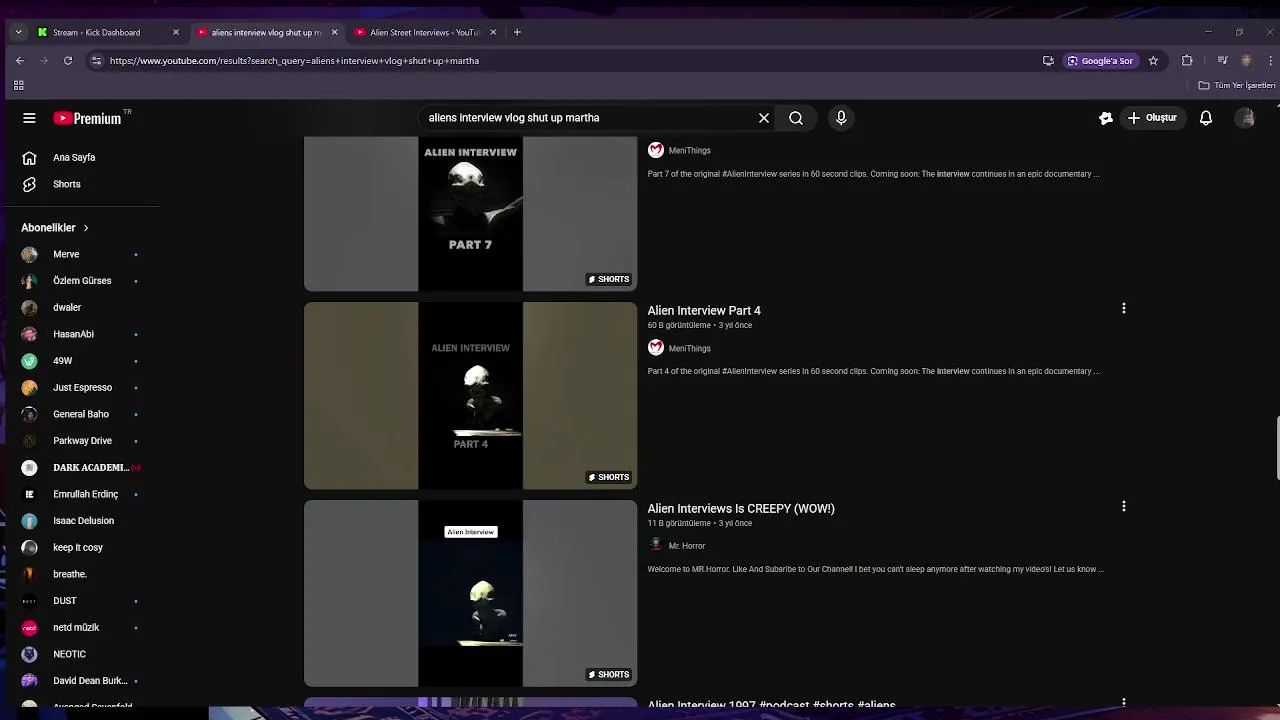1280x720 pixels.
Task: Click the browser address bar URL
Action: [294, 61]
